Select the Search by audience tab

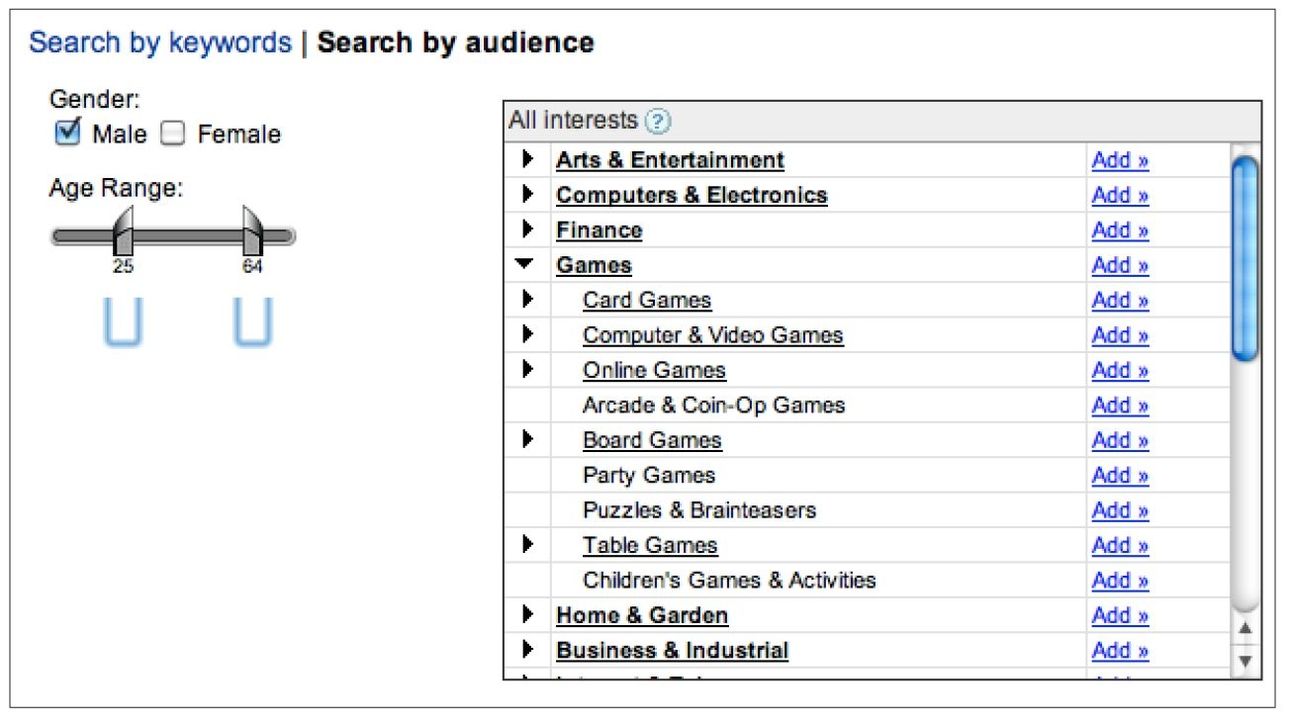coord(455,43)
